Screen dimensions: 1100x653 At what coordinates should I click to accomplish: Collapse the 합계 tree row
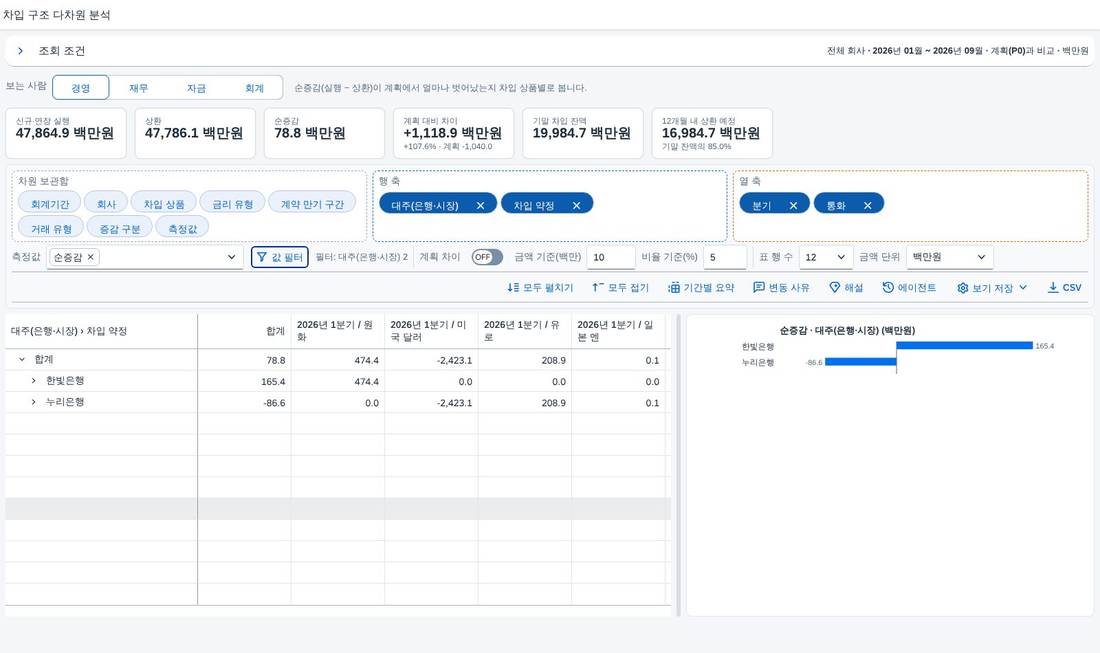22,359
